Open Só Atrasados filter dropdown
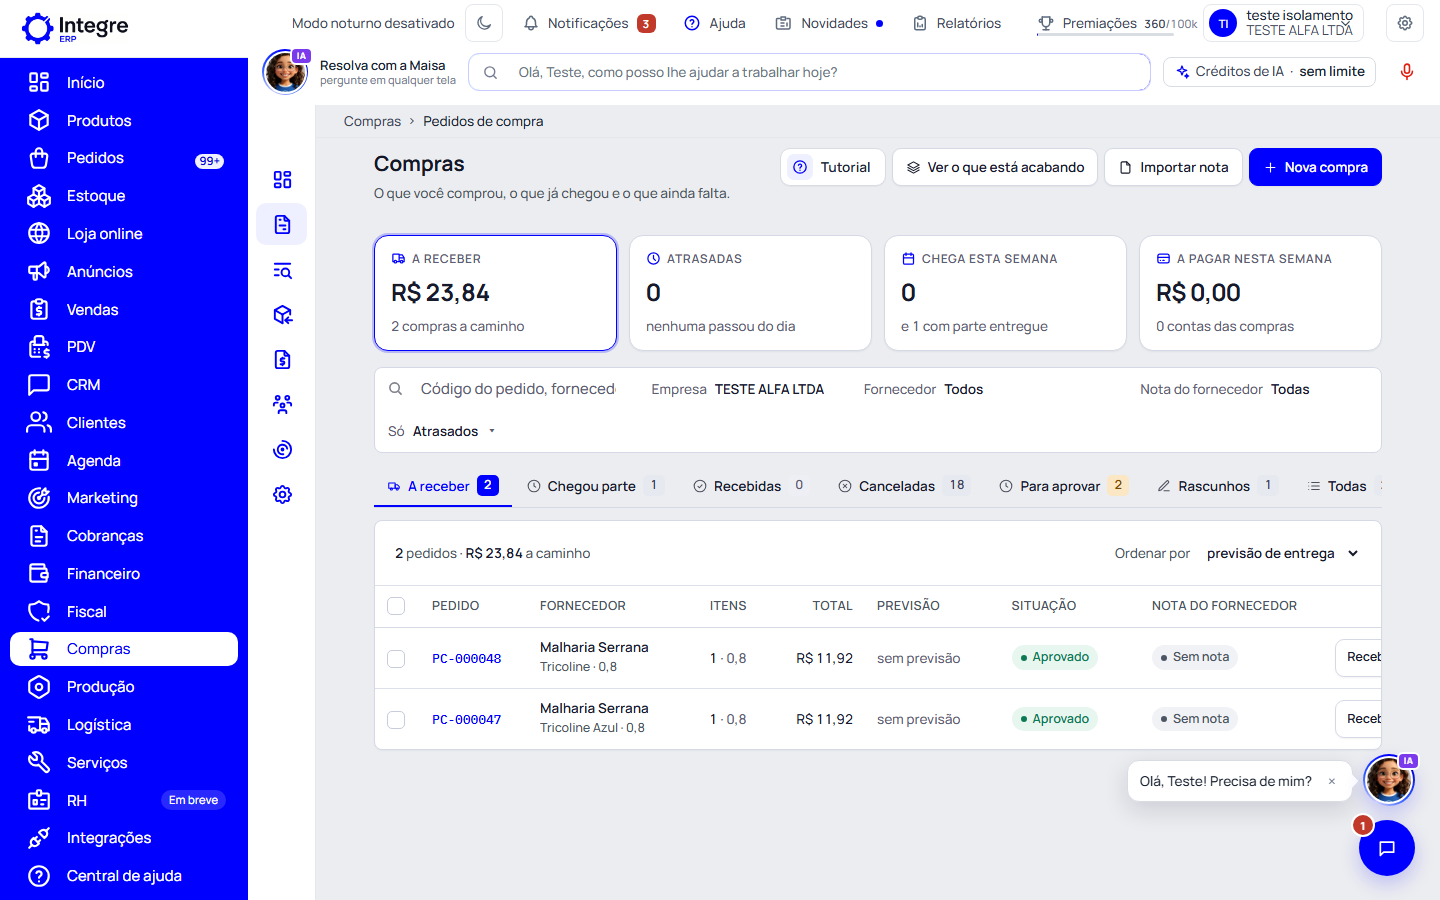1440x900 pixels. (x=442, y=431)
